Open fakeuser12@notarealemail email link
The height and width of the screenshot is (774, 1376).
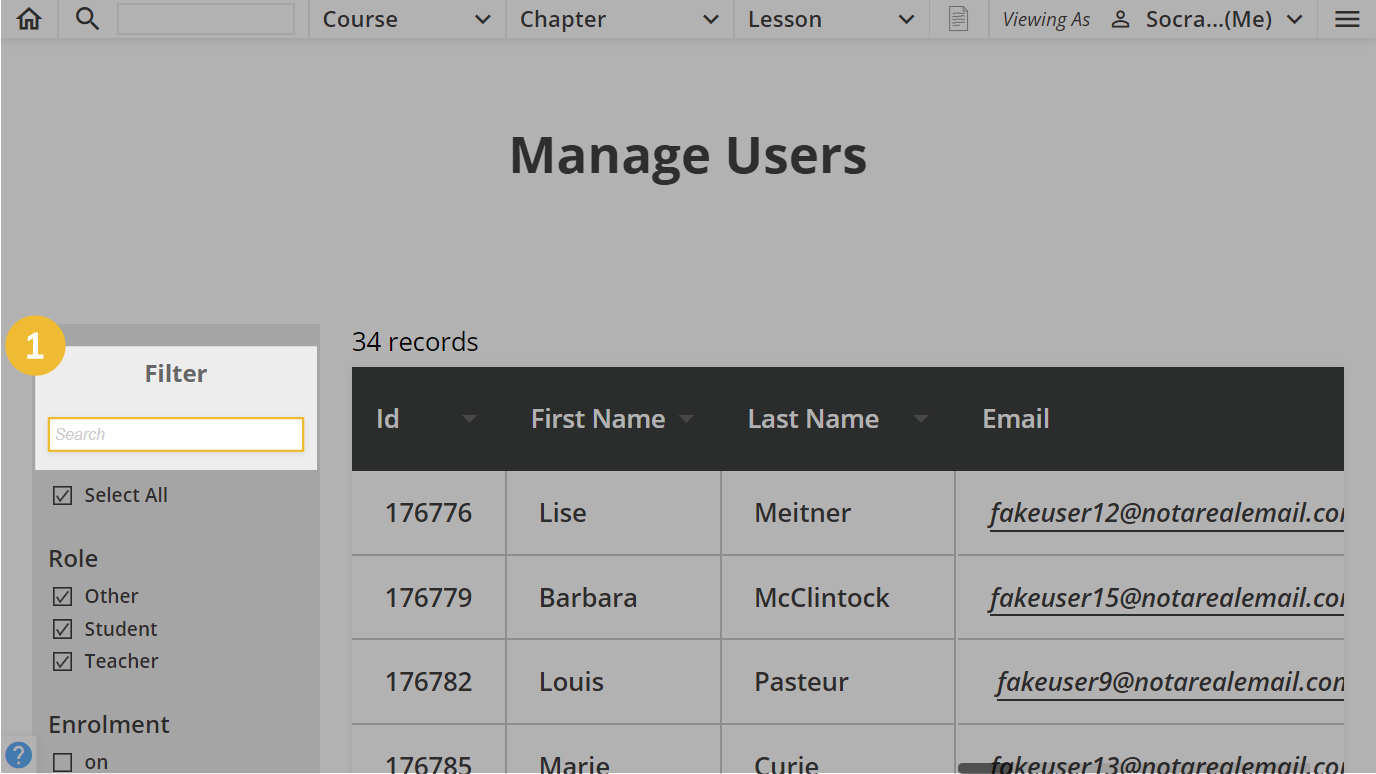[x=1166, y=513]
